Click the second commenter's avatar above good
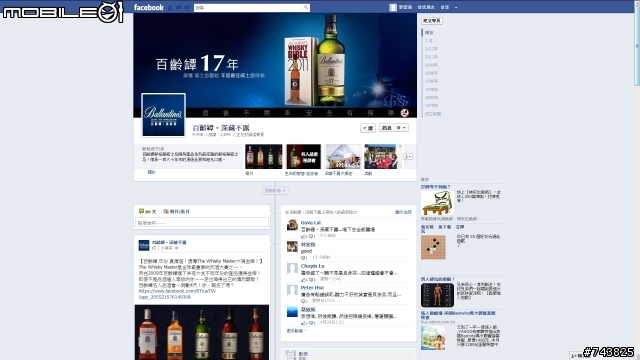Image resolution: width=640 pixels, height=360 pixels. pos(292,247)
